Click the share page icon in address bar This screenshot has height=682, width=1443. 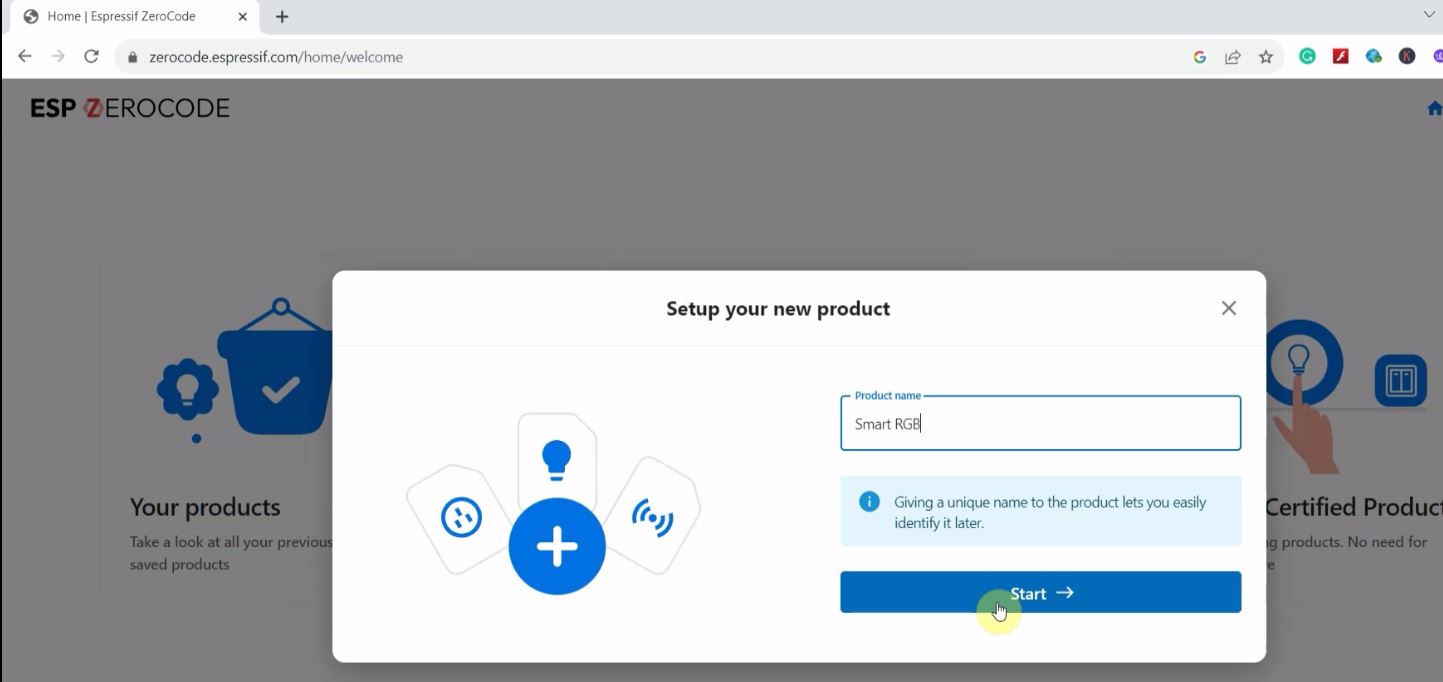(1233, 57)
